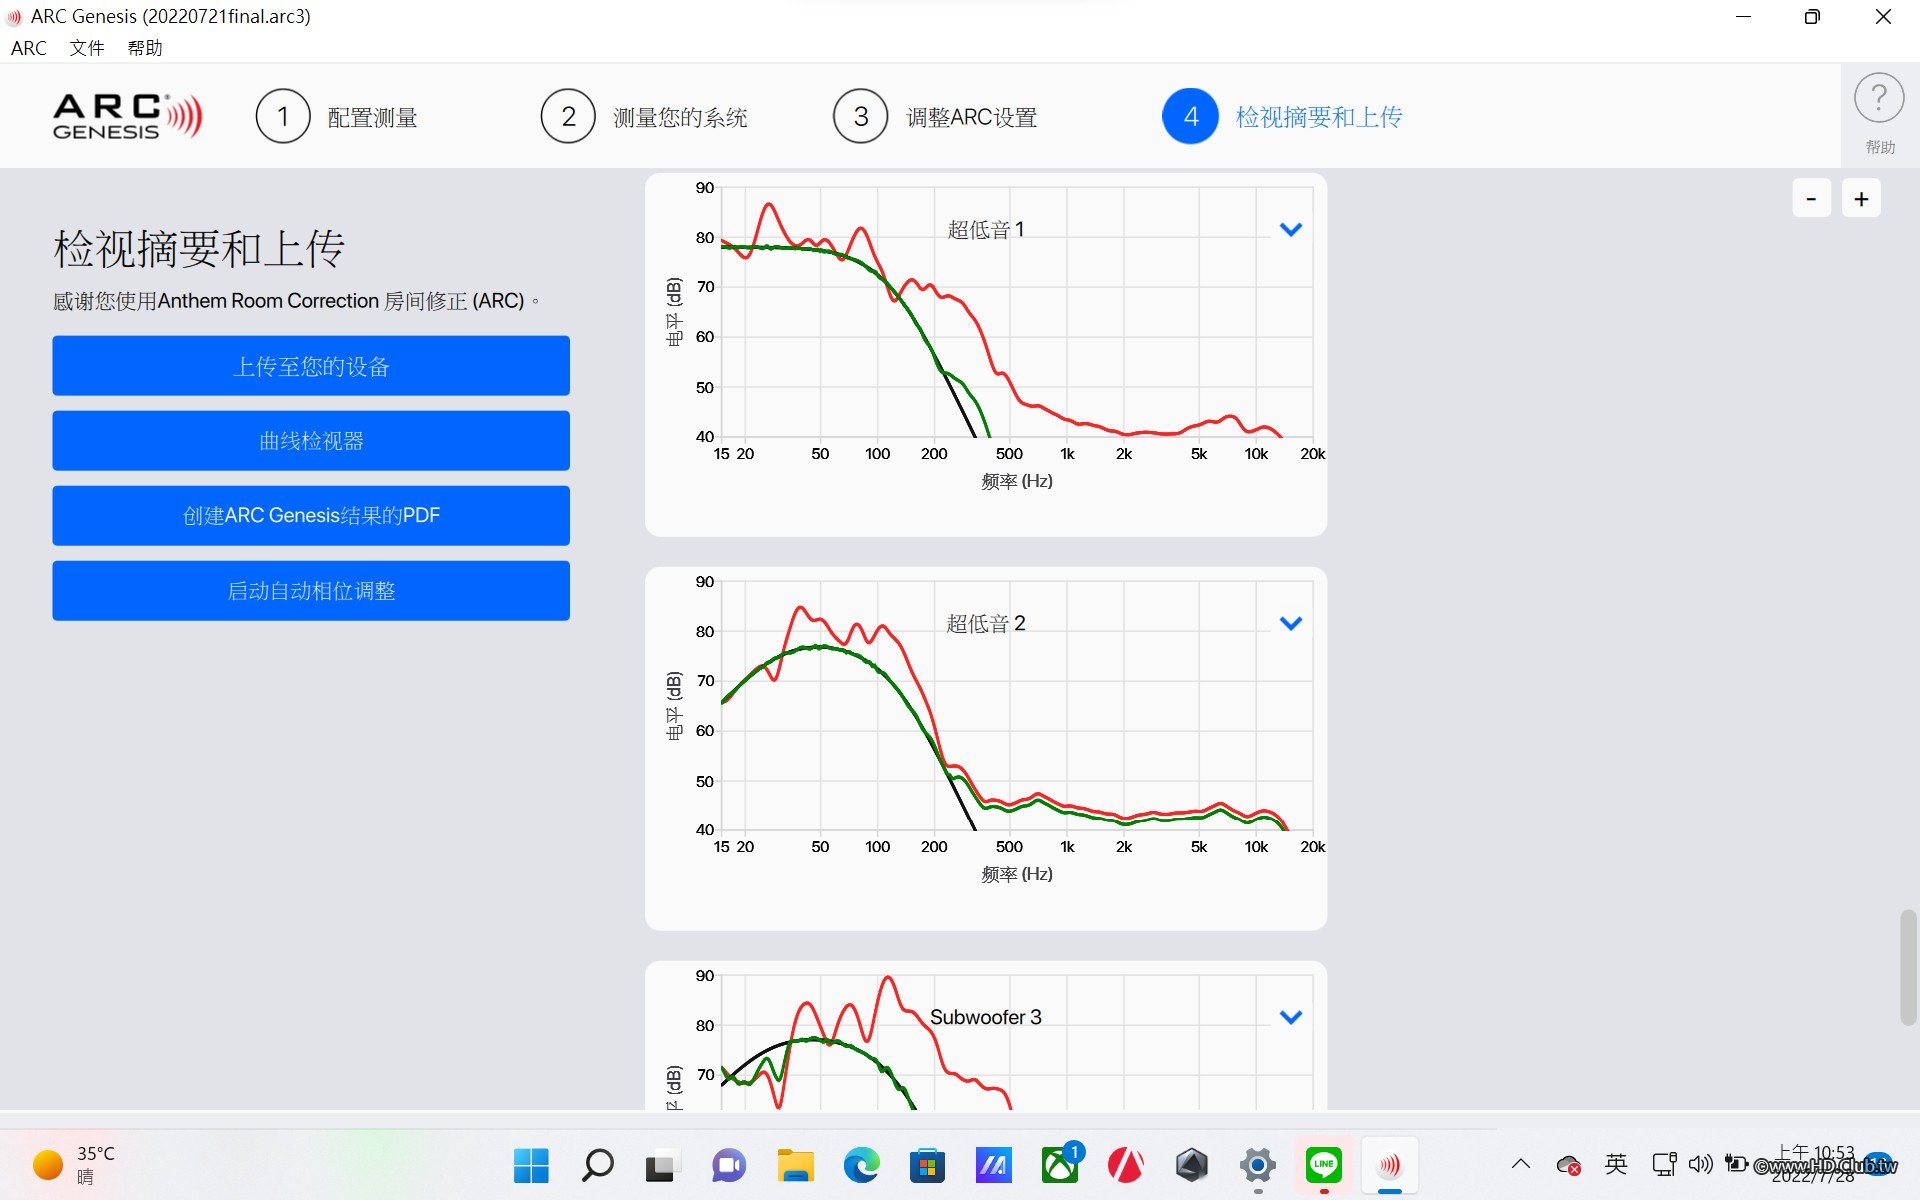The height and width of the screenshot is (1200, 1920).
Task: Launch Microsoft Edge from taskbar
Action: tap(861, 1165)
